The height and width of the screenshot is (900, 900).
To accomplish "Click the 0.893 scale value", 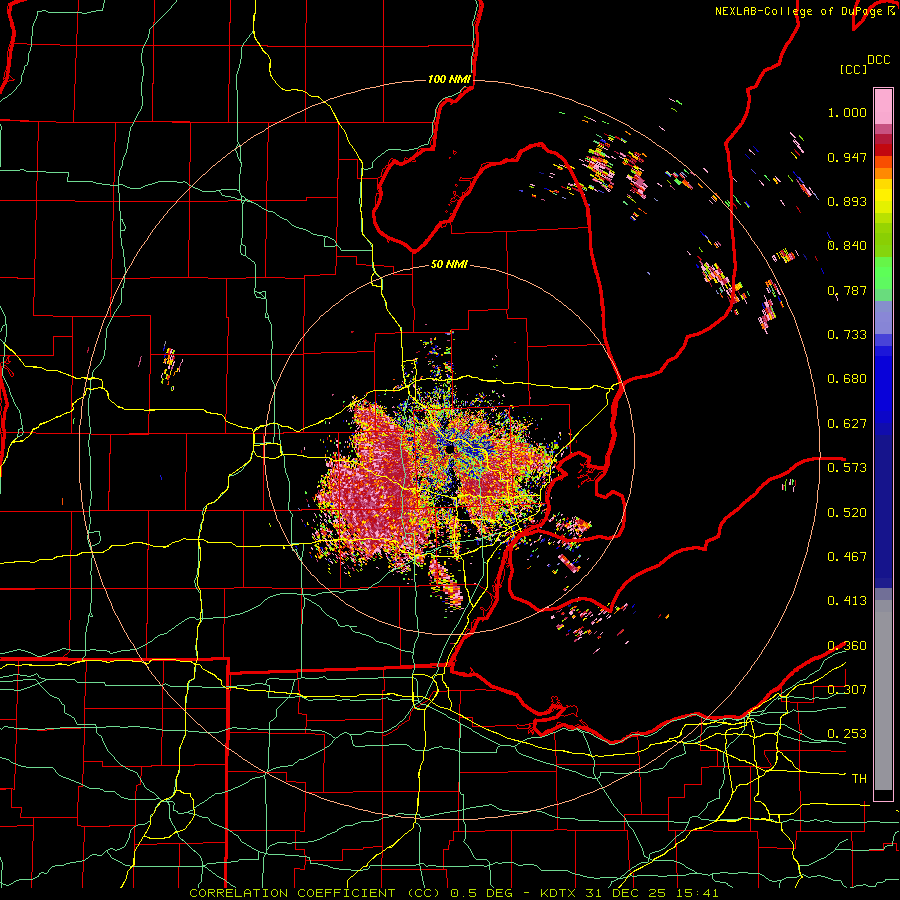I will 847,201.
